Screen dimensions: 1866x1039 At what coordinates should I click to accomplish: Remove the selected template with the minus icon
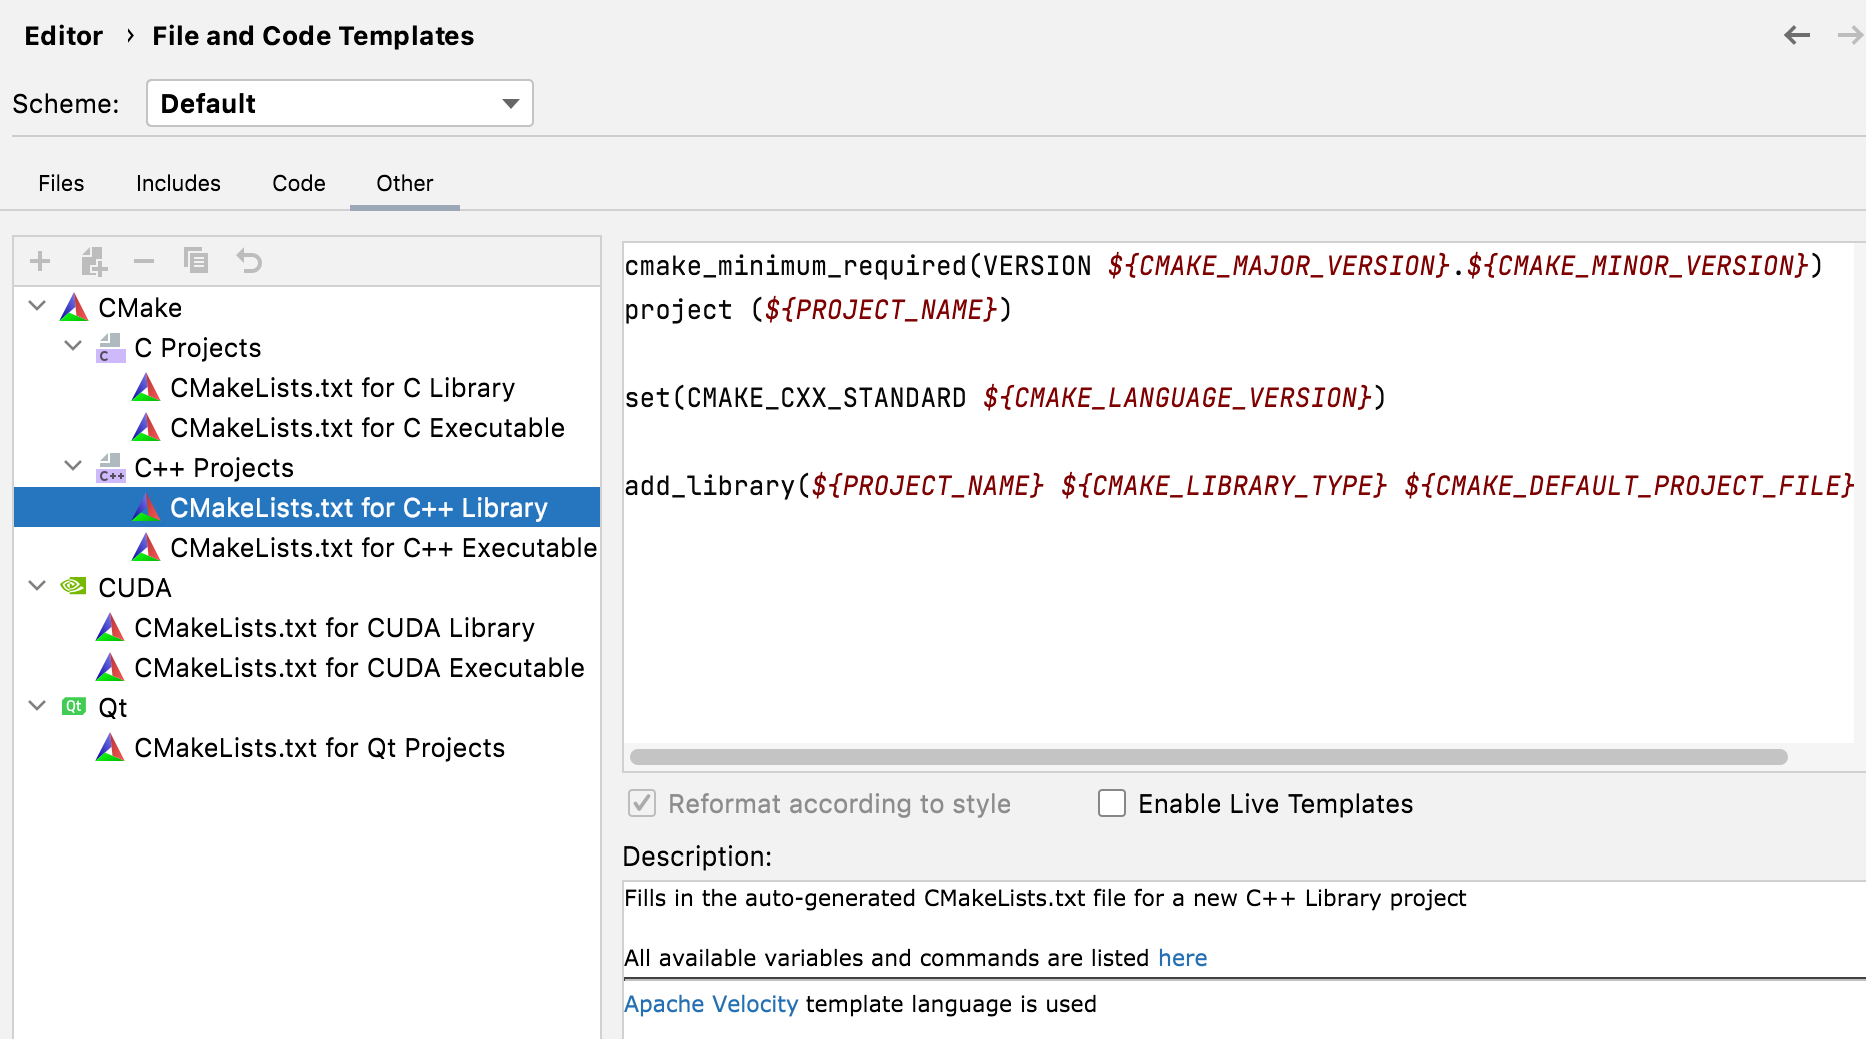click(x=144, y=261)
